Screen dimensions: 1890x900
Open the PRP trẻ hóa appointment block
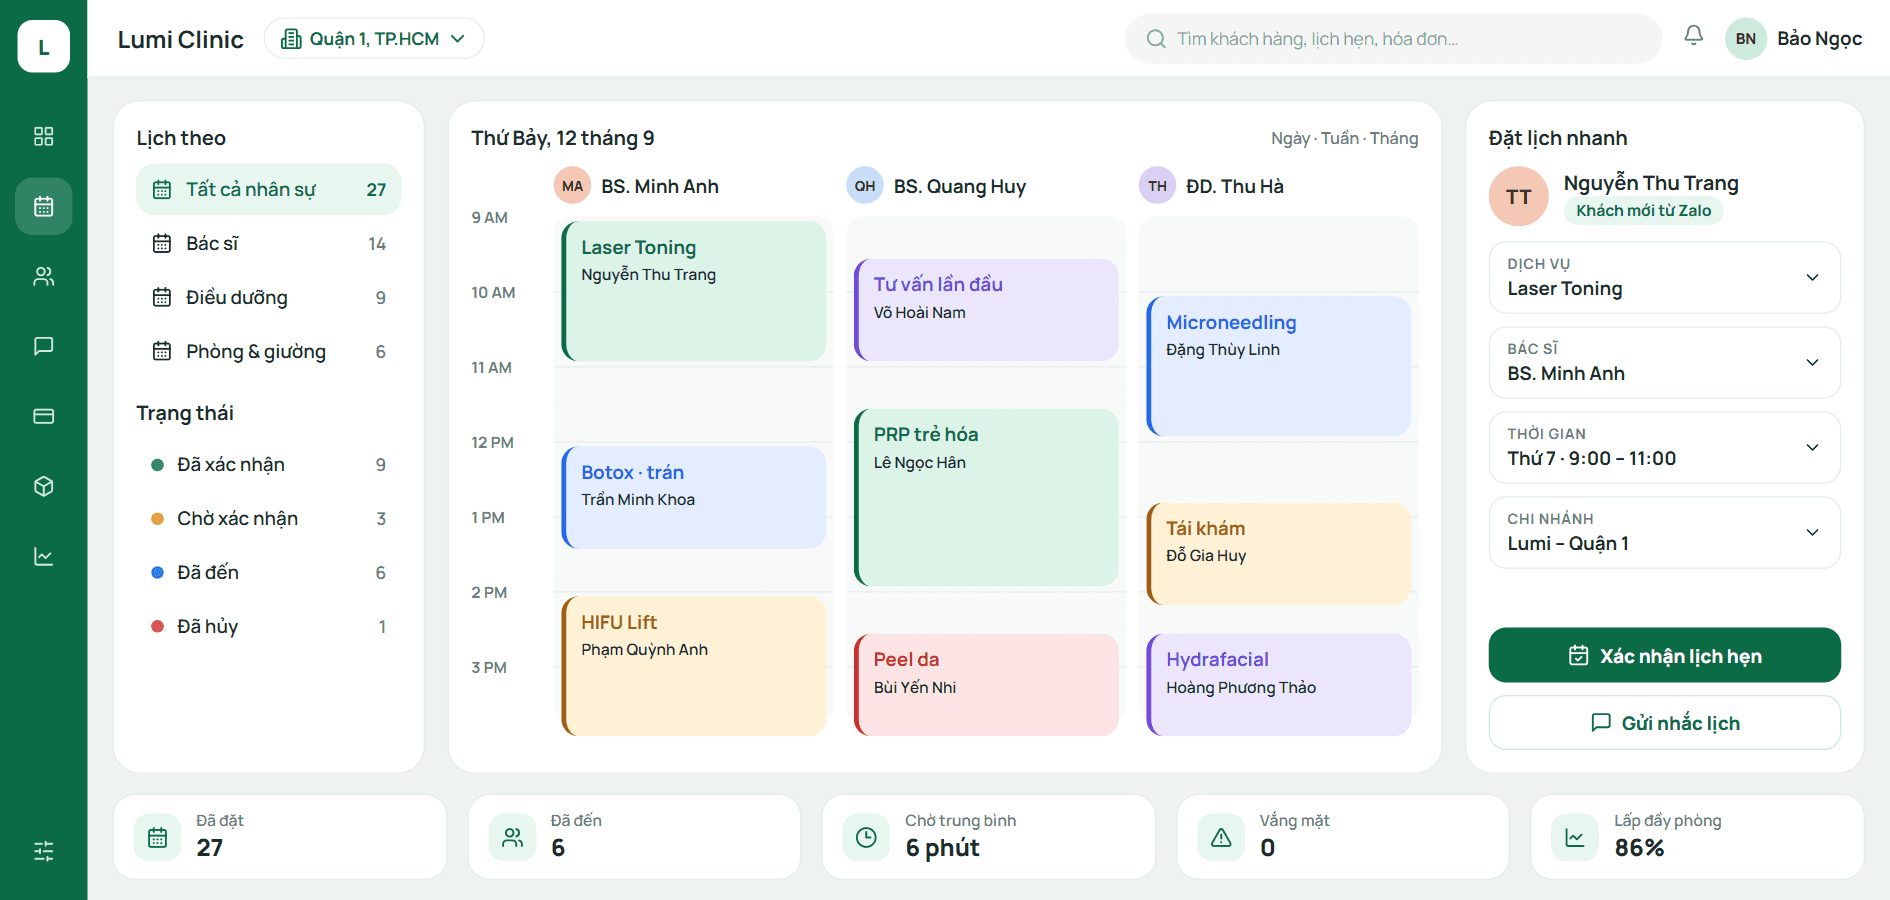pyautogui.click(x=986, y=497)
